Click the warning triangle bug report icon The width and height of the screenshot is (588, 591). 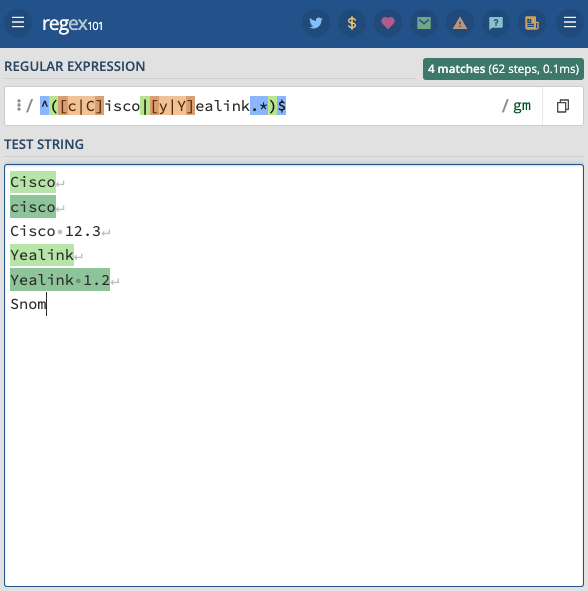(460, 23)
